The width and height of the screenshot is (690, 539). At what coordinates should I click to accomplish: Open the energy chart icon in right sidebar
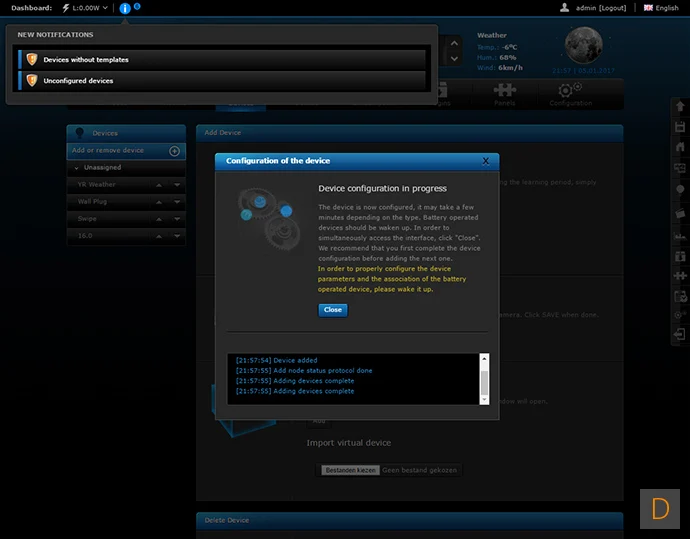coord(680,236)
